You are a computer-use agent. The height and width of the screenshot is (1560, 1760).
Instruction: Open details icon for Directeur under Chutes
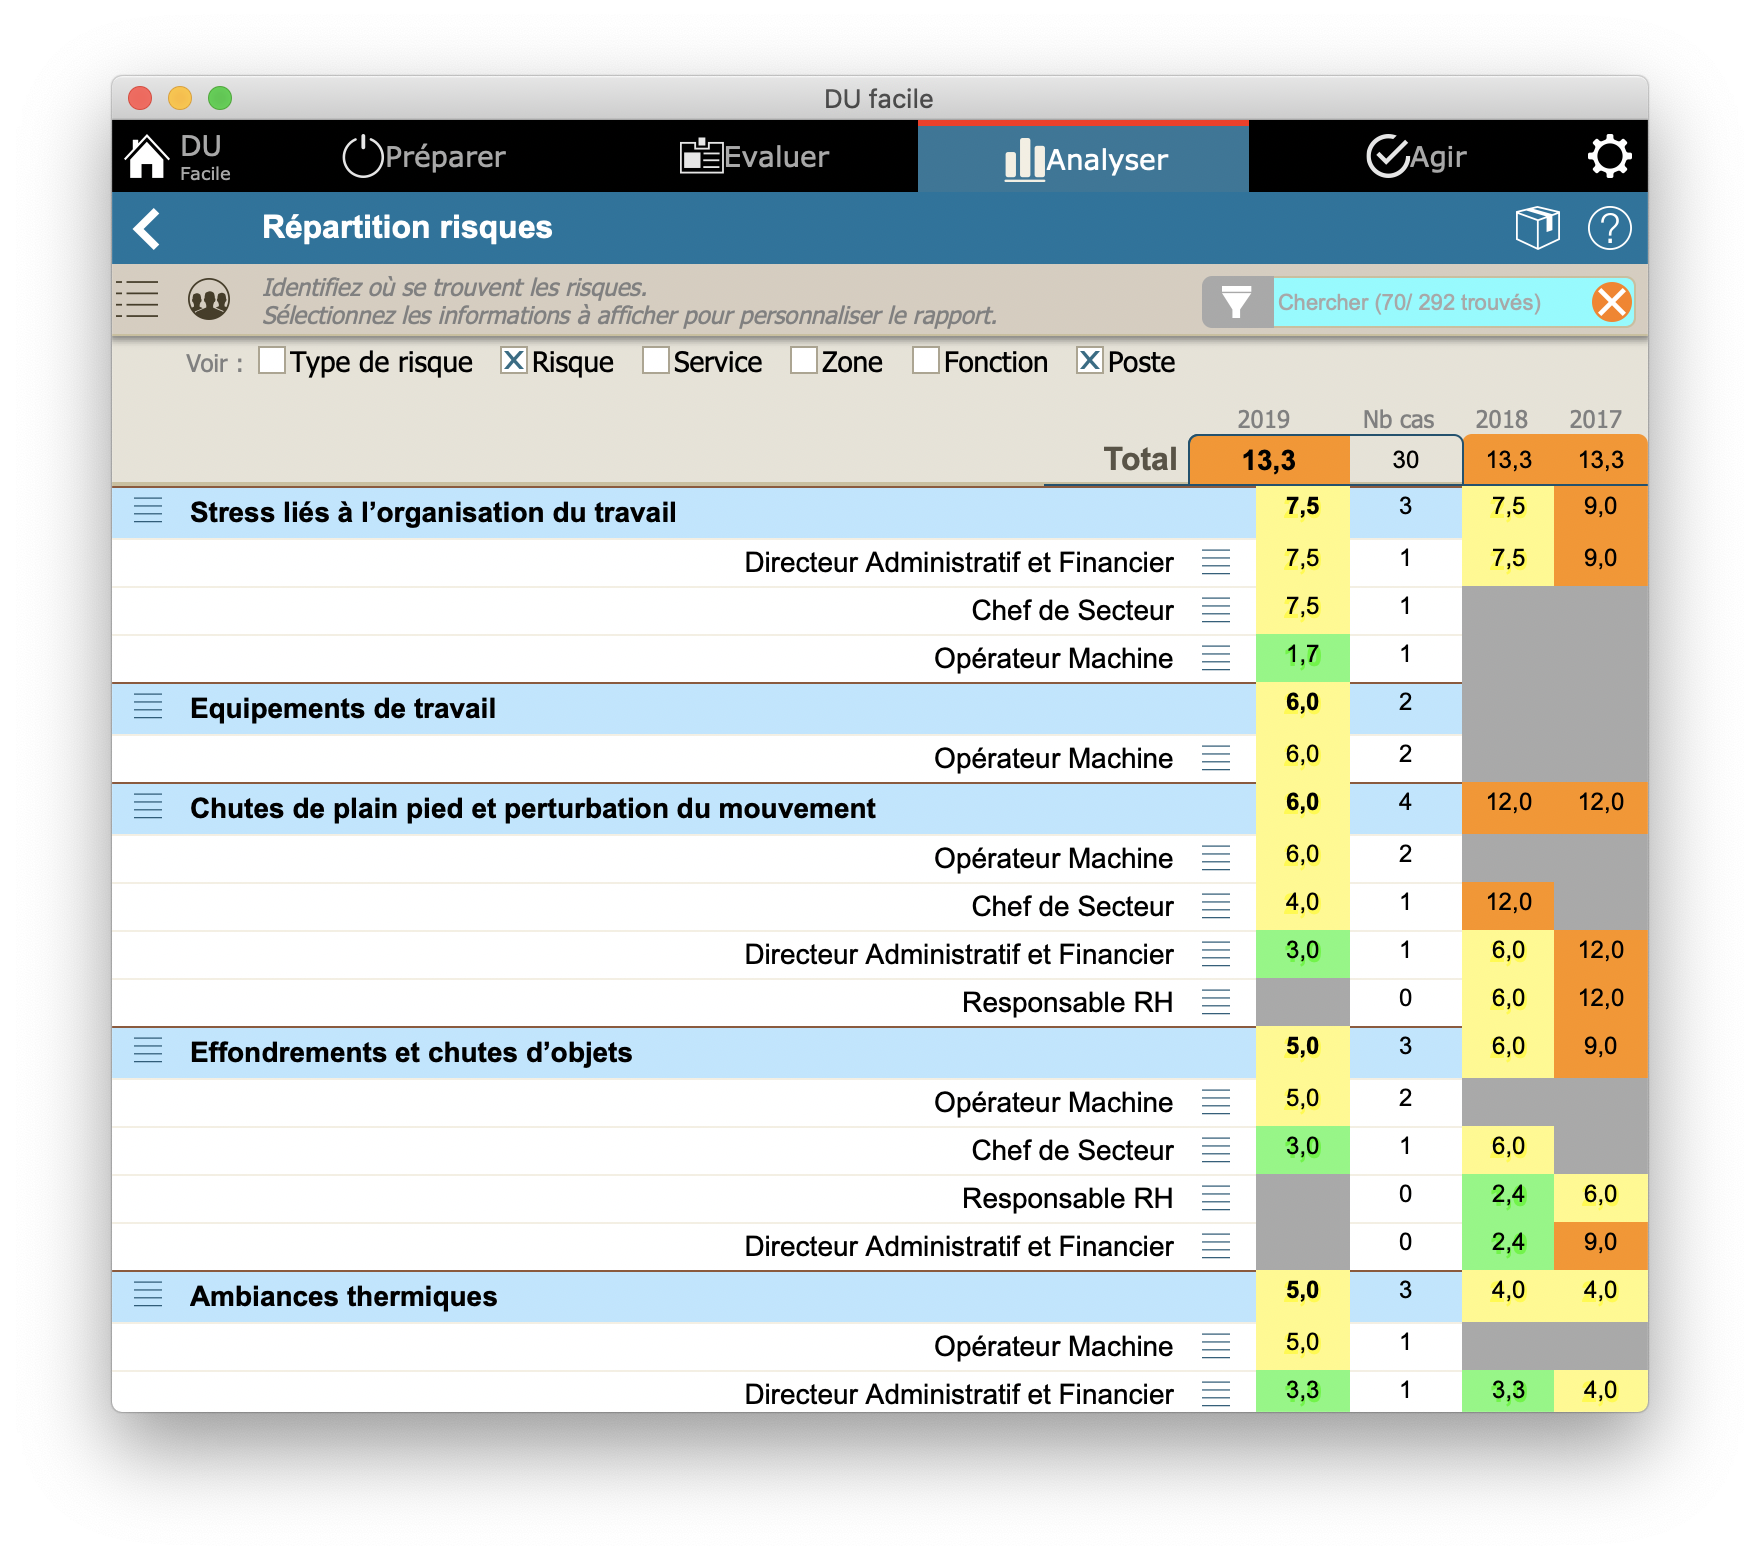click(x=1216, y=954)
